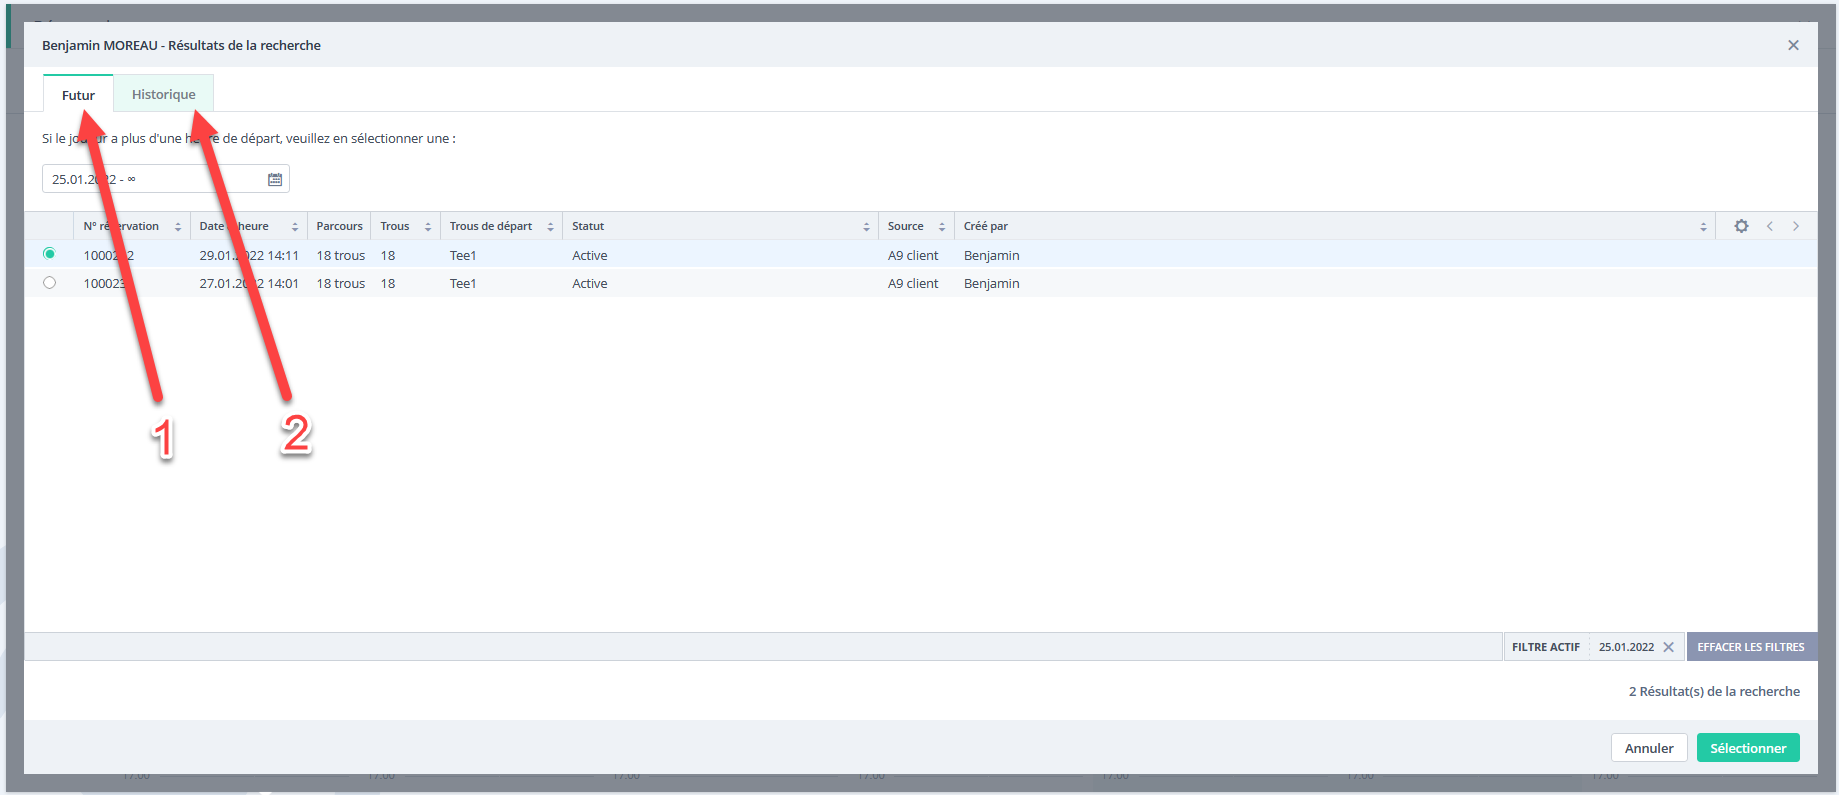Click Tee1 in 27.01.2022 row

(463, 283)
